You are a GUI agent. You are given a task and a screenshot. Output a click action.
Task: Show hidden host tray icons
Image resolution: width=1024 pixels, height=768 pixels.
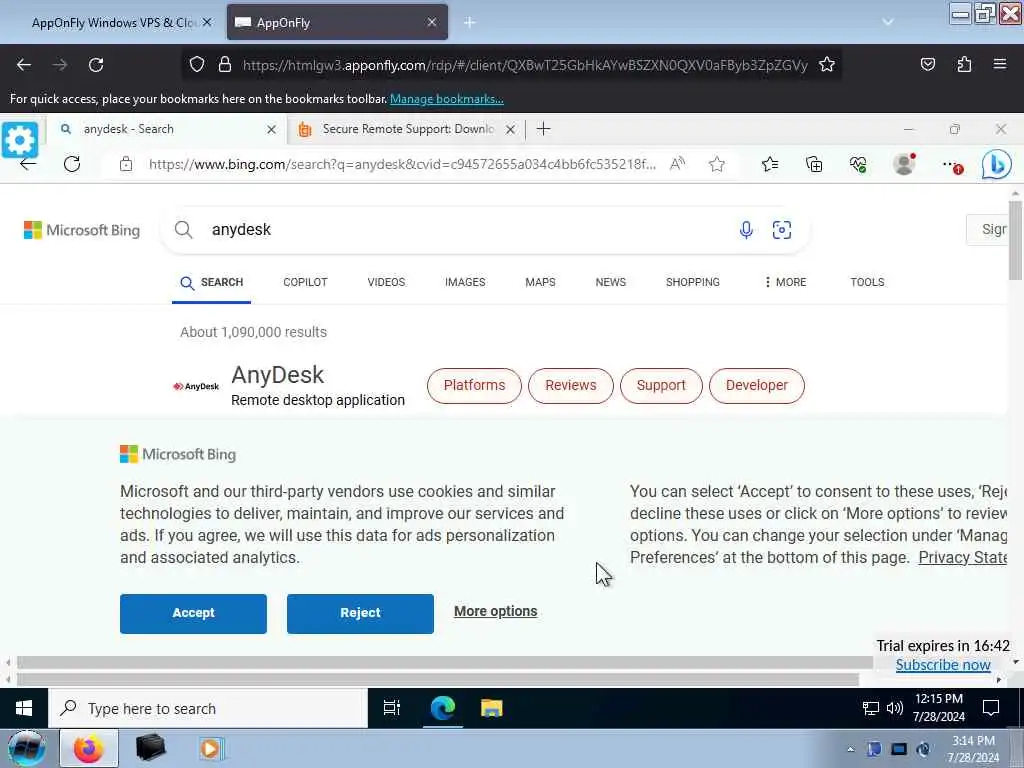pyautogui.click(x=850, y=750)
